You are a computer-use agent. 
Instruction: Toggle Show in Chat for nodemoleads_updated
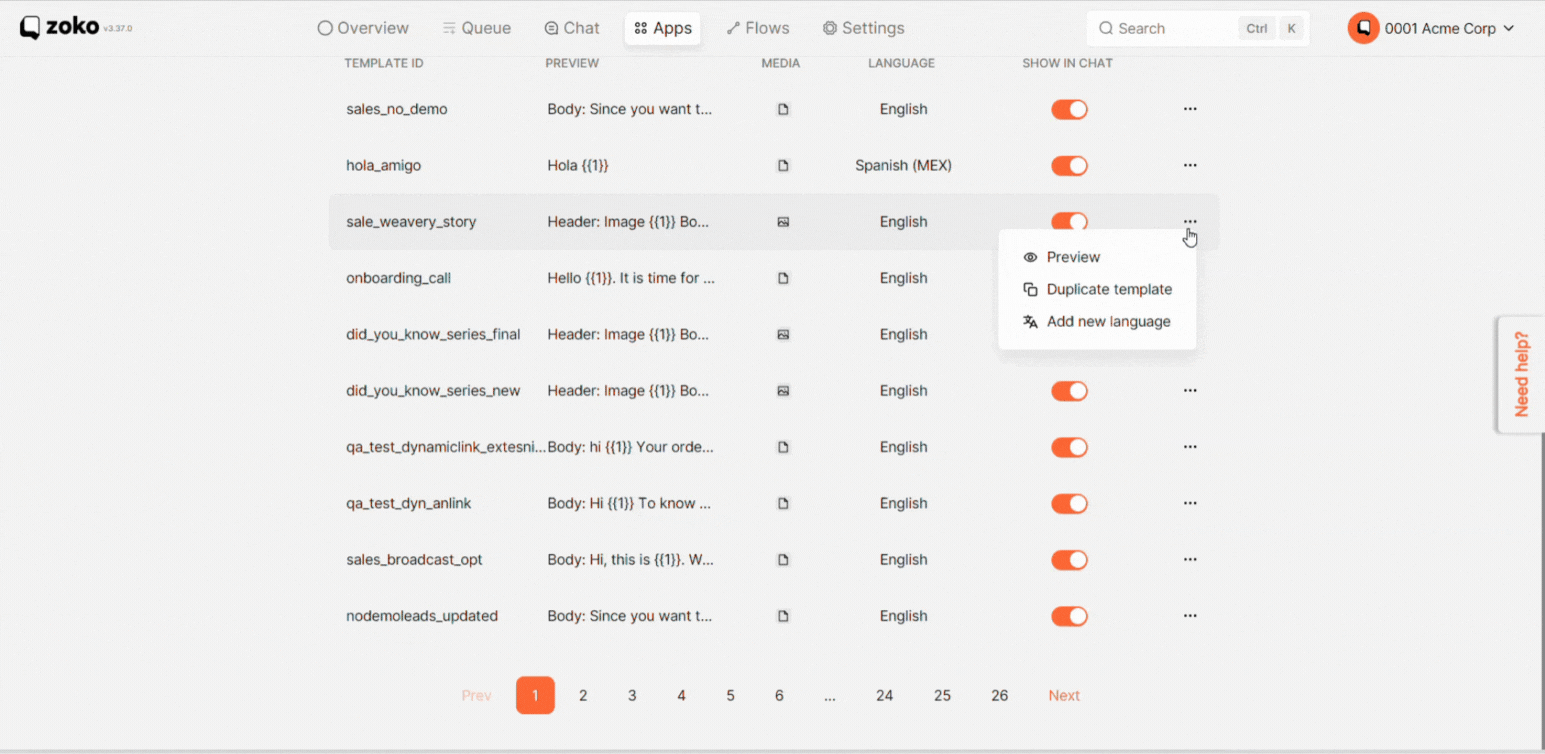pyautogui.click(x=1069, y=616)
